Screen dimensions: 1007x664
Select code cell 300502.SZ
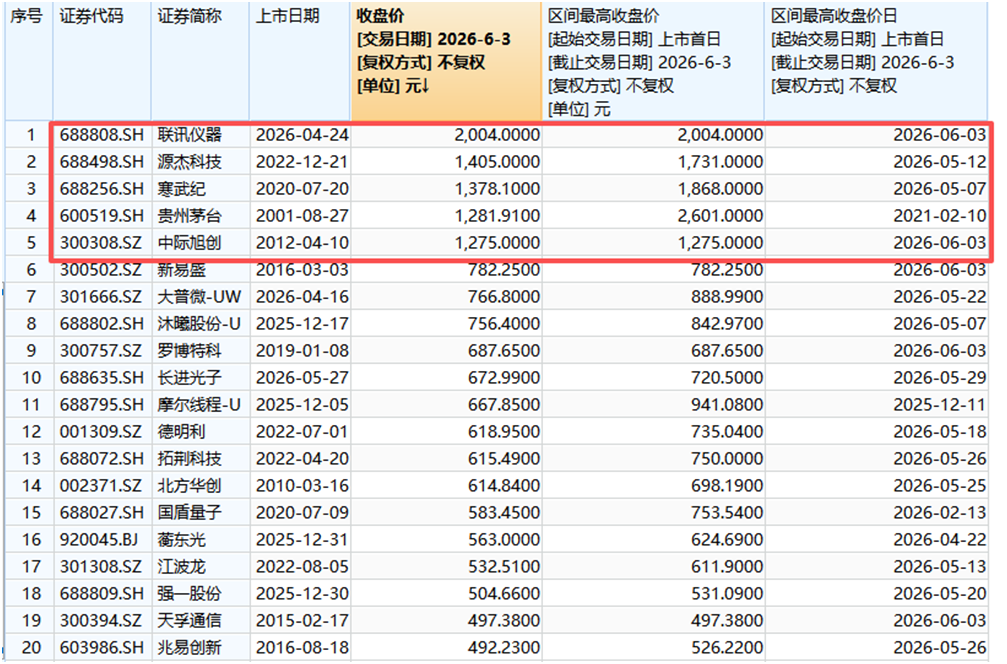pos(102,270)
